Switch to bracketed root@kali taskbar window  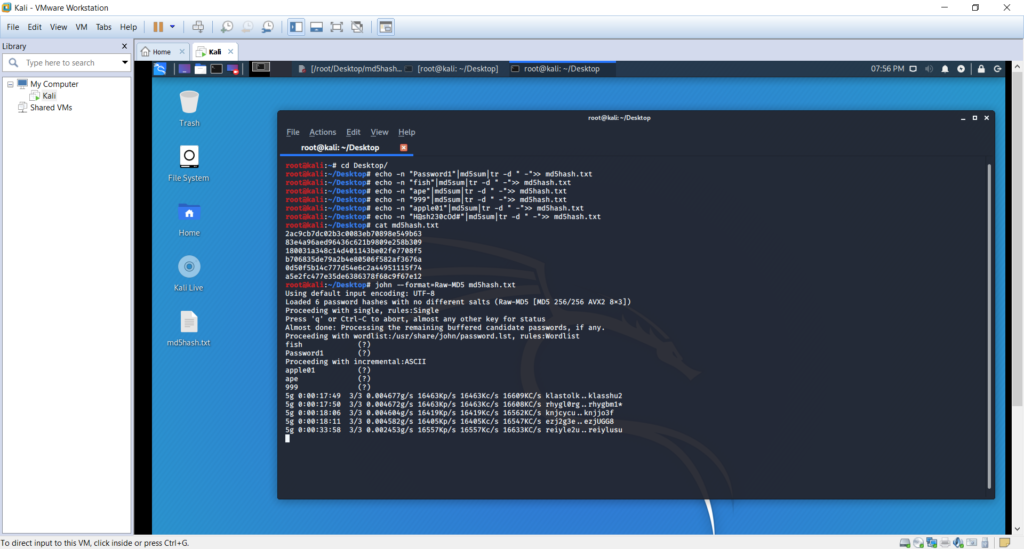452,69
